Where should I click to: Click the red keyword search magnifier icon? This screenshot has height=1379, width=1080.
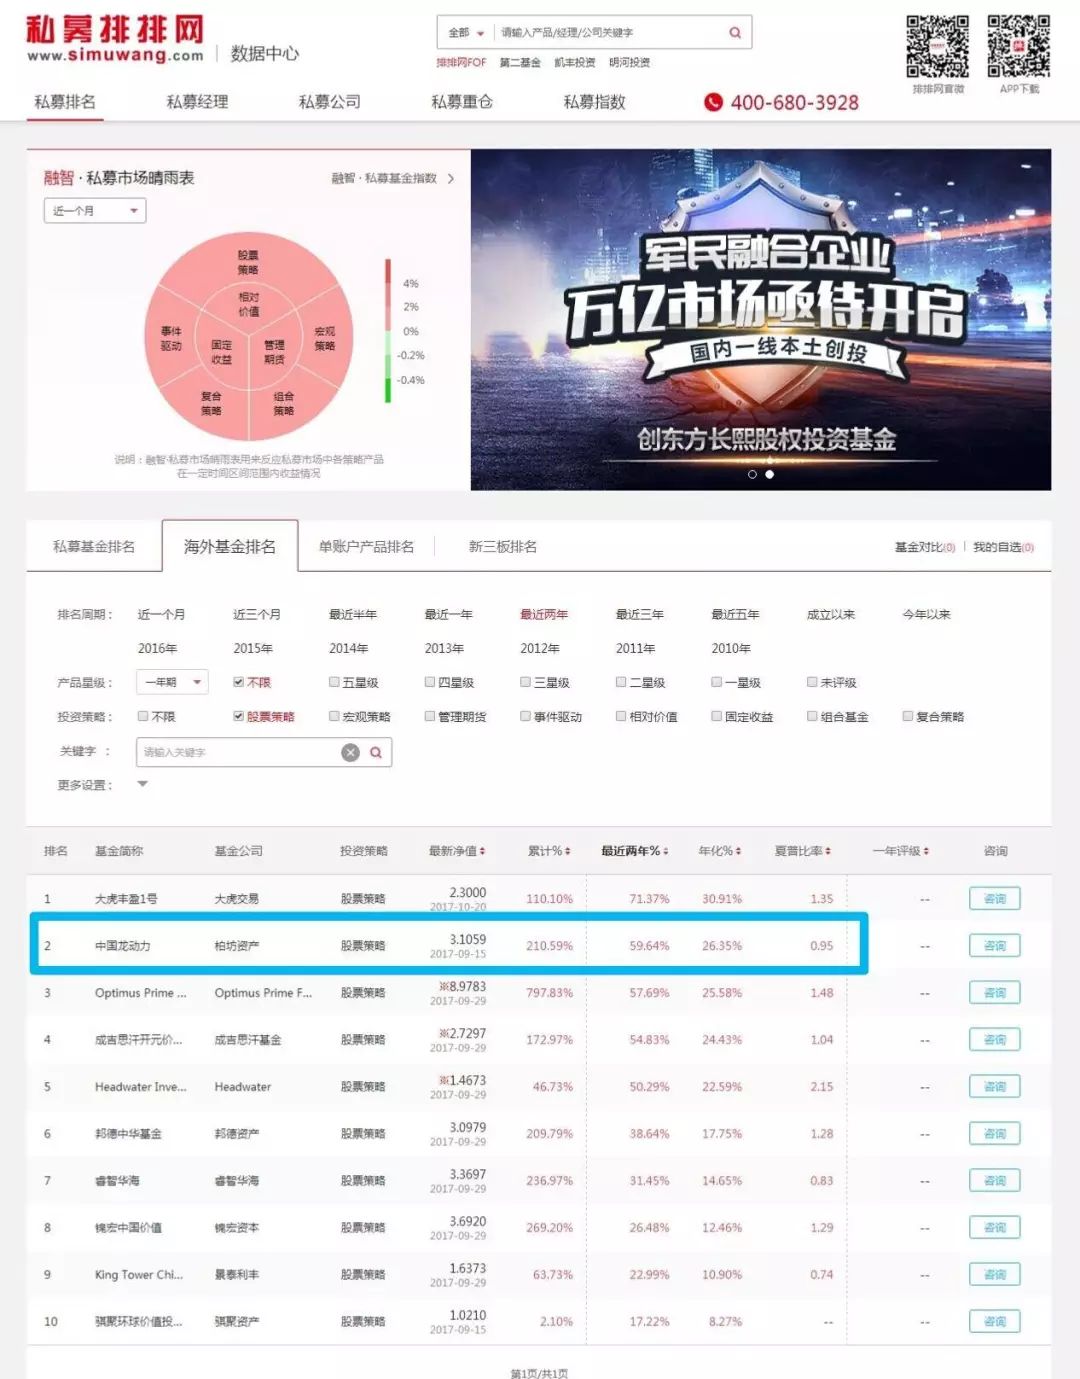point(376,752)
